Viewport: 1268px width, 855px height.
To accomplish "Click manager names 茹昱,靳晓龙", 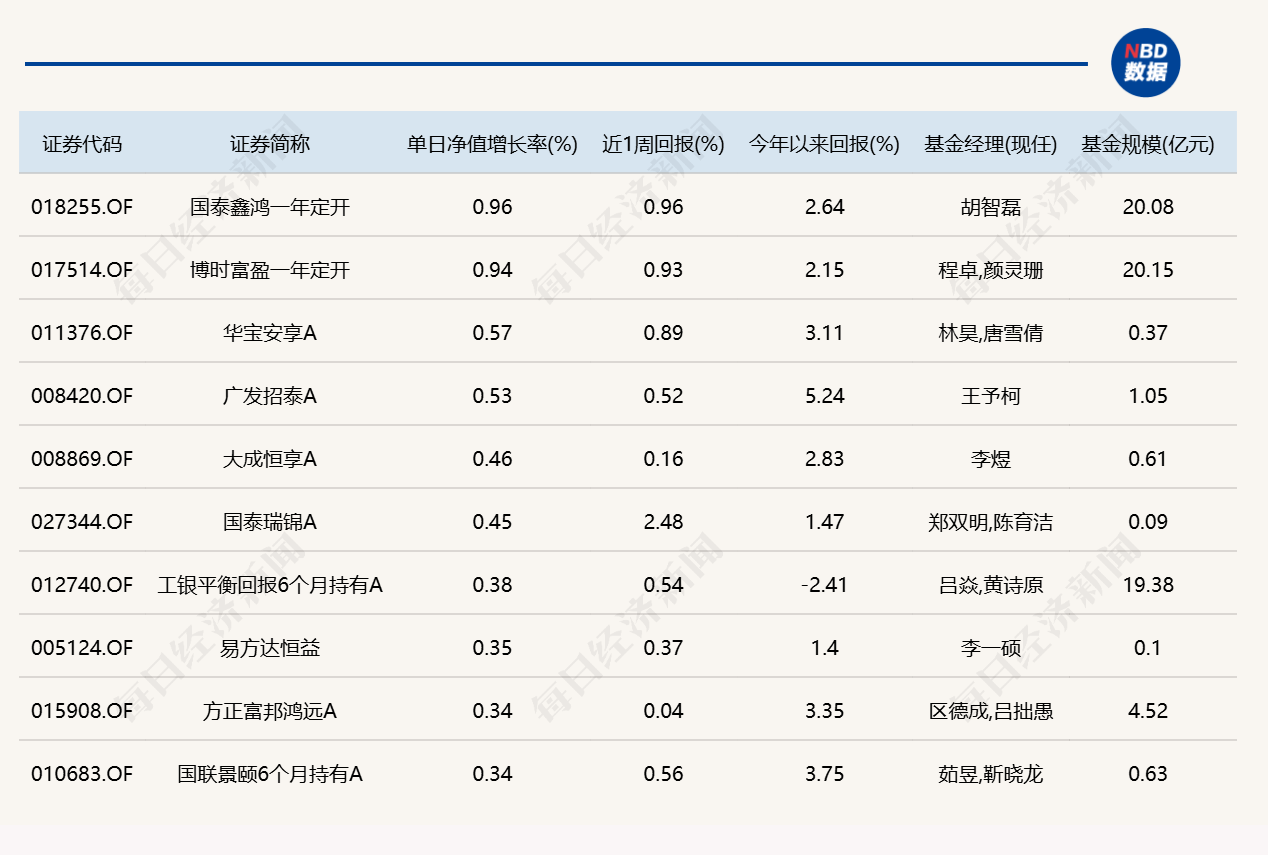I will click(x=990, y=774).
